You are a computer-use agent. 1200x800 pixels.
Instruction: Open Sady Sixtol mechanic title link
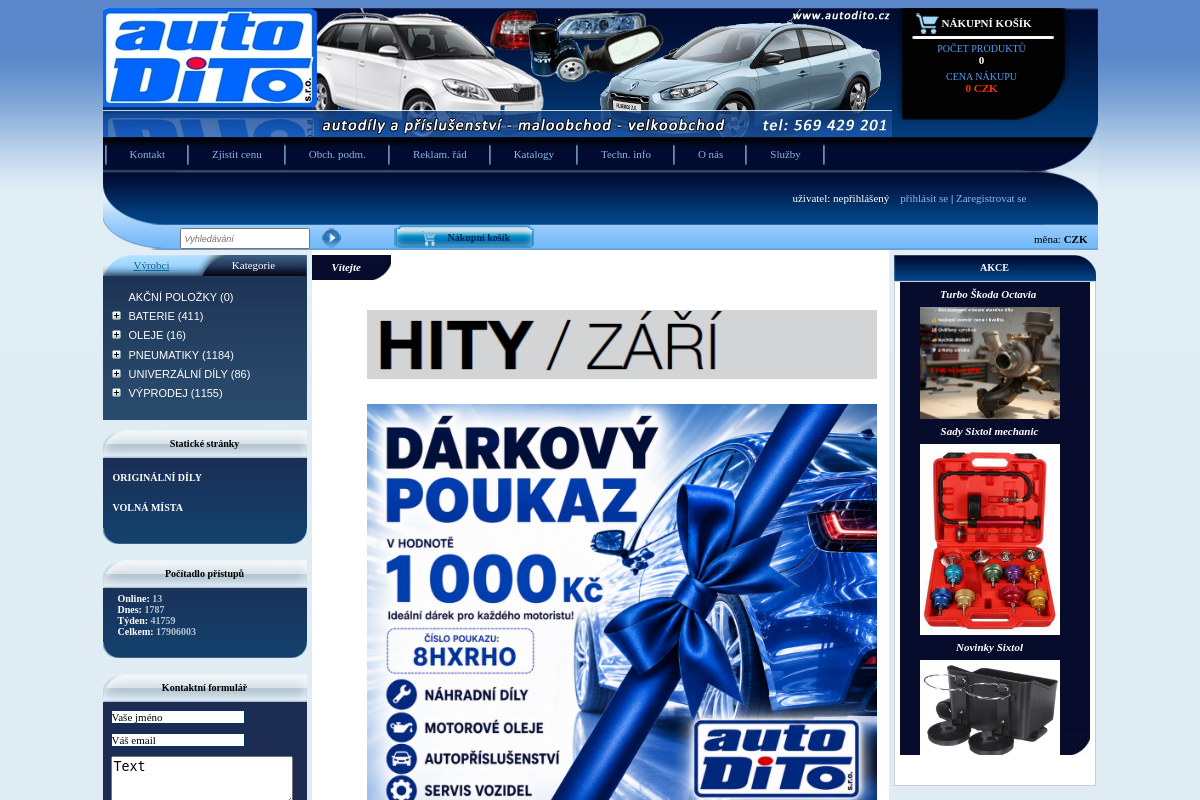point(989,431)
